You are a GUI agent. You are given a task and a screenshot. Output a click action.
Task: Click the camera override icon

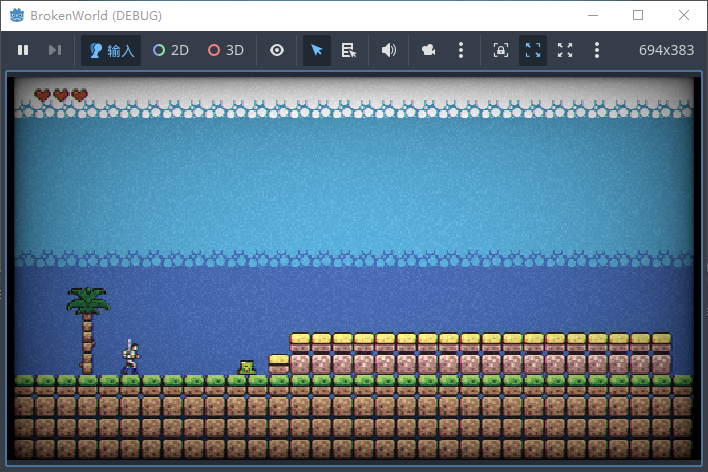[x=429, y=50]
